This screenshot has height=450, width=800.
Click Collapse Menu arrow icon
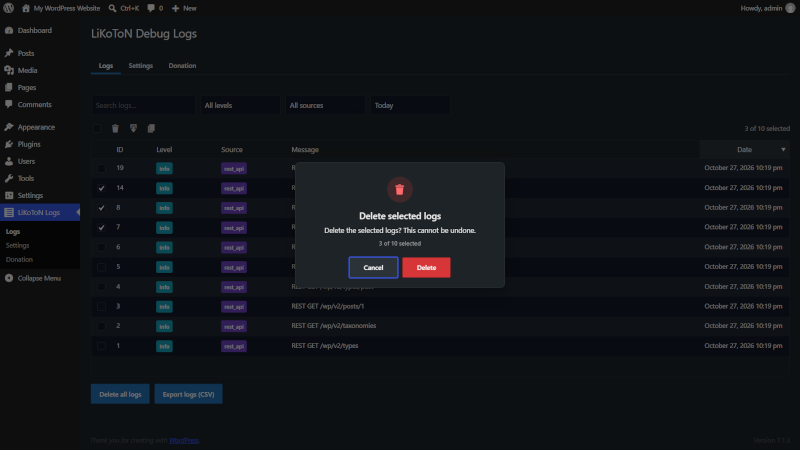click(9, 278)
